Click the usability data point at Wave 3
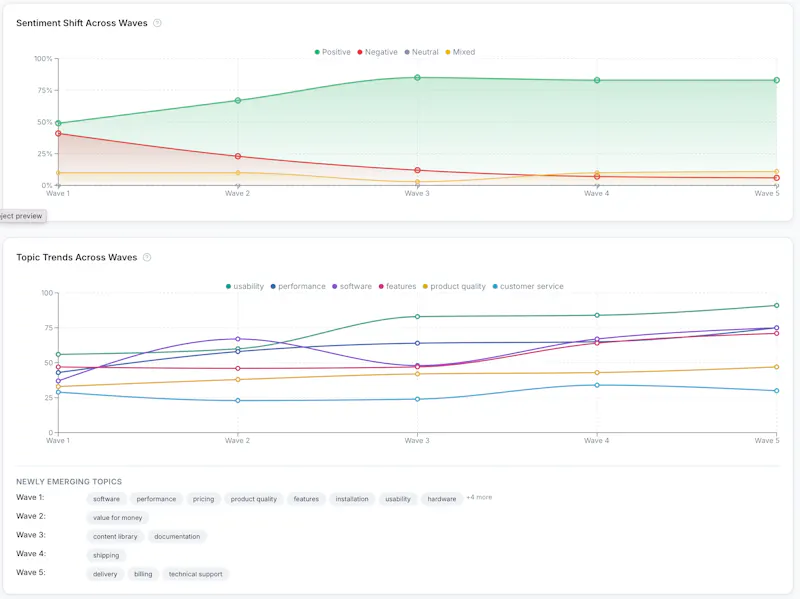This screenshot has height=599, width=800. click(417, 317)
